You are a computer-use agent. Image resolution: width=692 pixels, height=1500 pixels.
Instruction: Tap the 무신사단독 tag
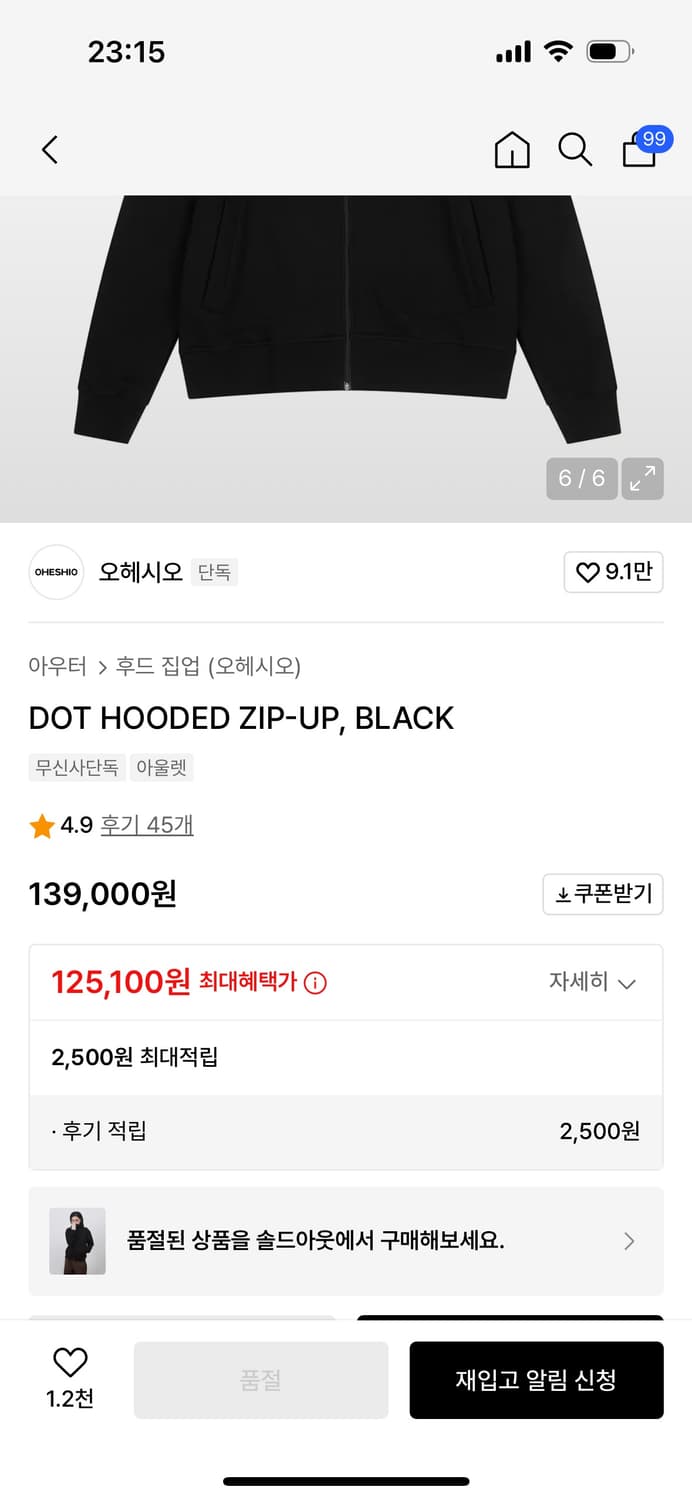coord(77,770)
